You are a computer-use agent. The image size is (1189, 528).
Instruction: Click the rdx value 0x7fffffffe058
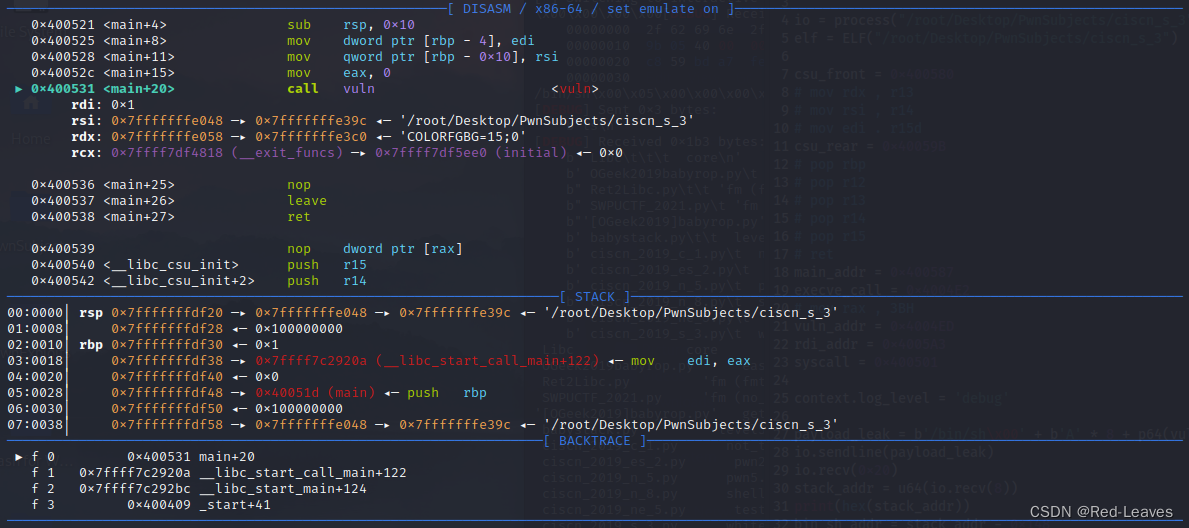pyautogui.click(x=174, y=137)
